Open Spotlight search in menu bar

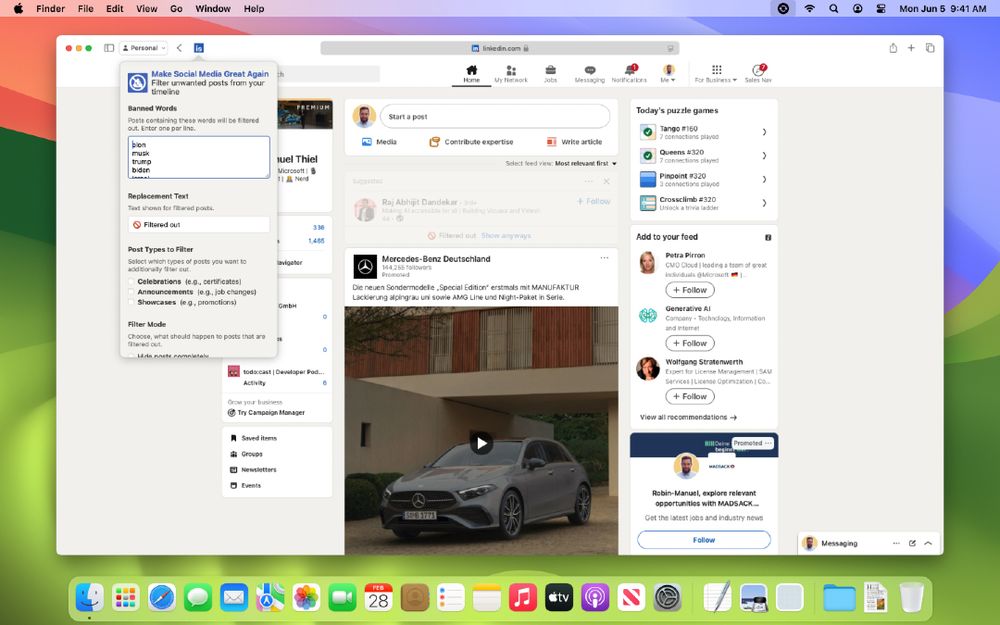pyautogui.click(x=834, y=8)
